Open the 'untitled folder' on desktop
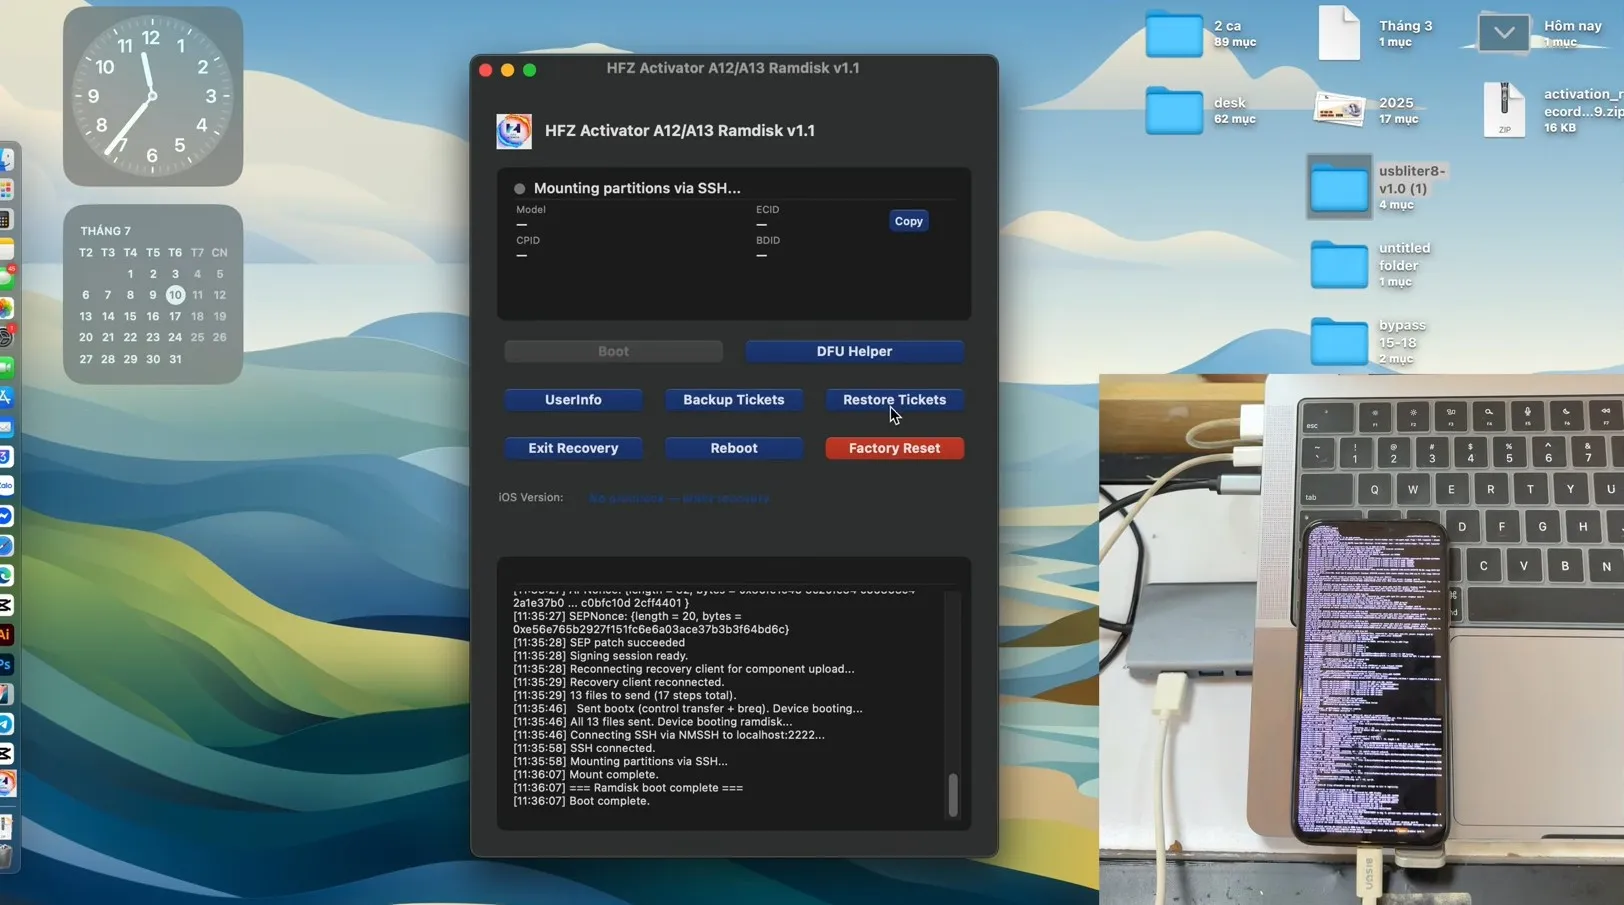The width and height of the screenshot is (1624, 905). pyautogui.click(x=1339, y=264)
